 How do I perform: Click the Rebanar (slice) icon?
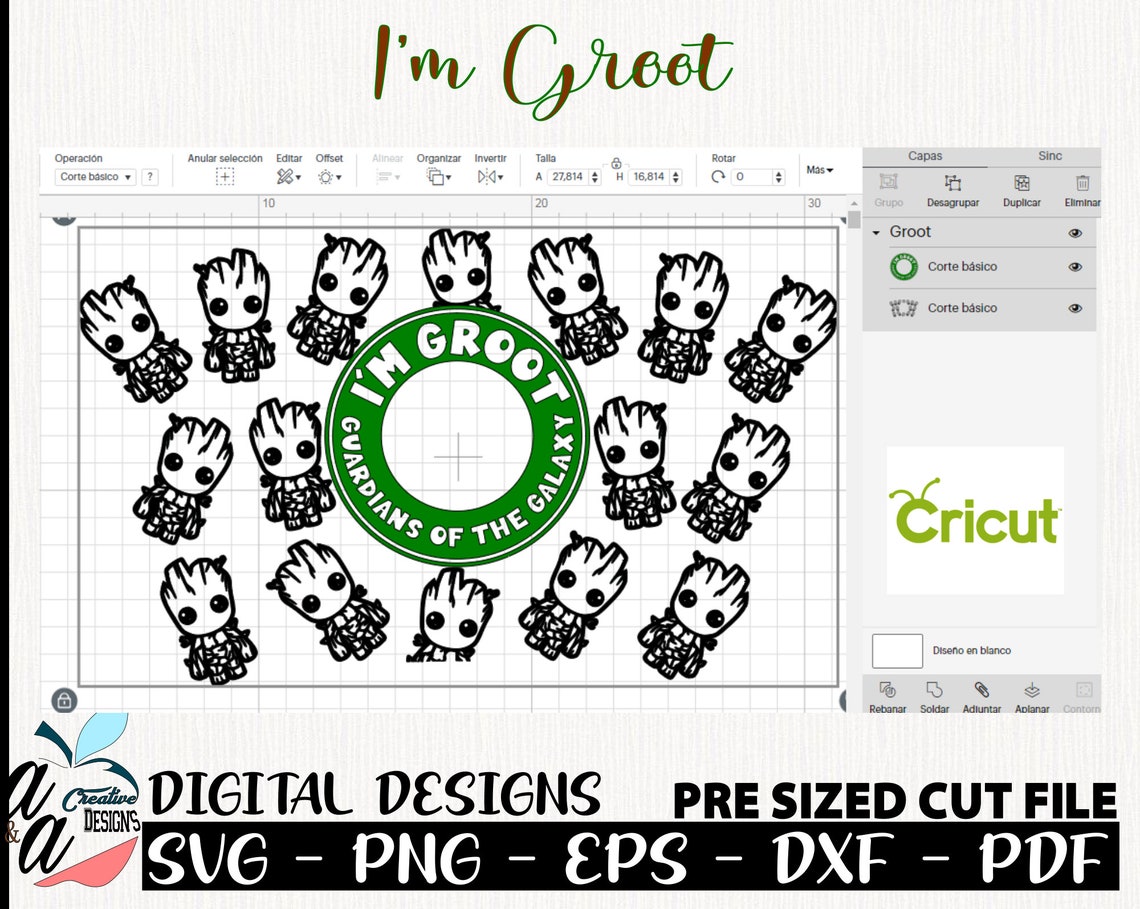coord(888,692)
